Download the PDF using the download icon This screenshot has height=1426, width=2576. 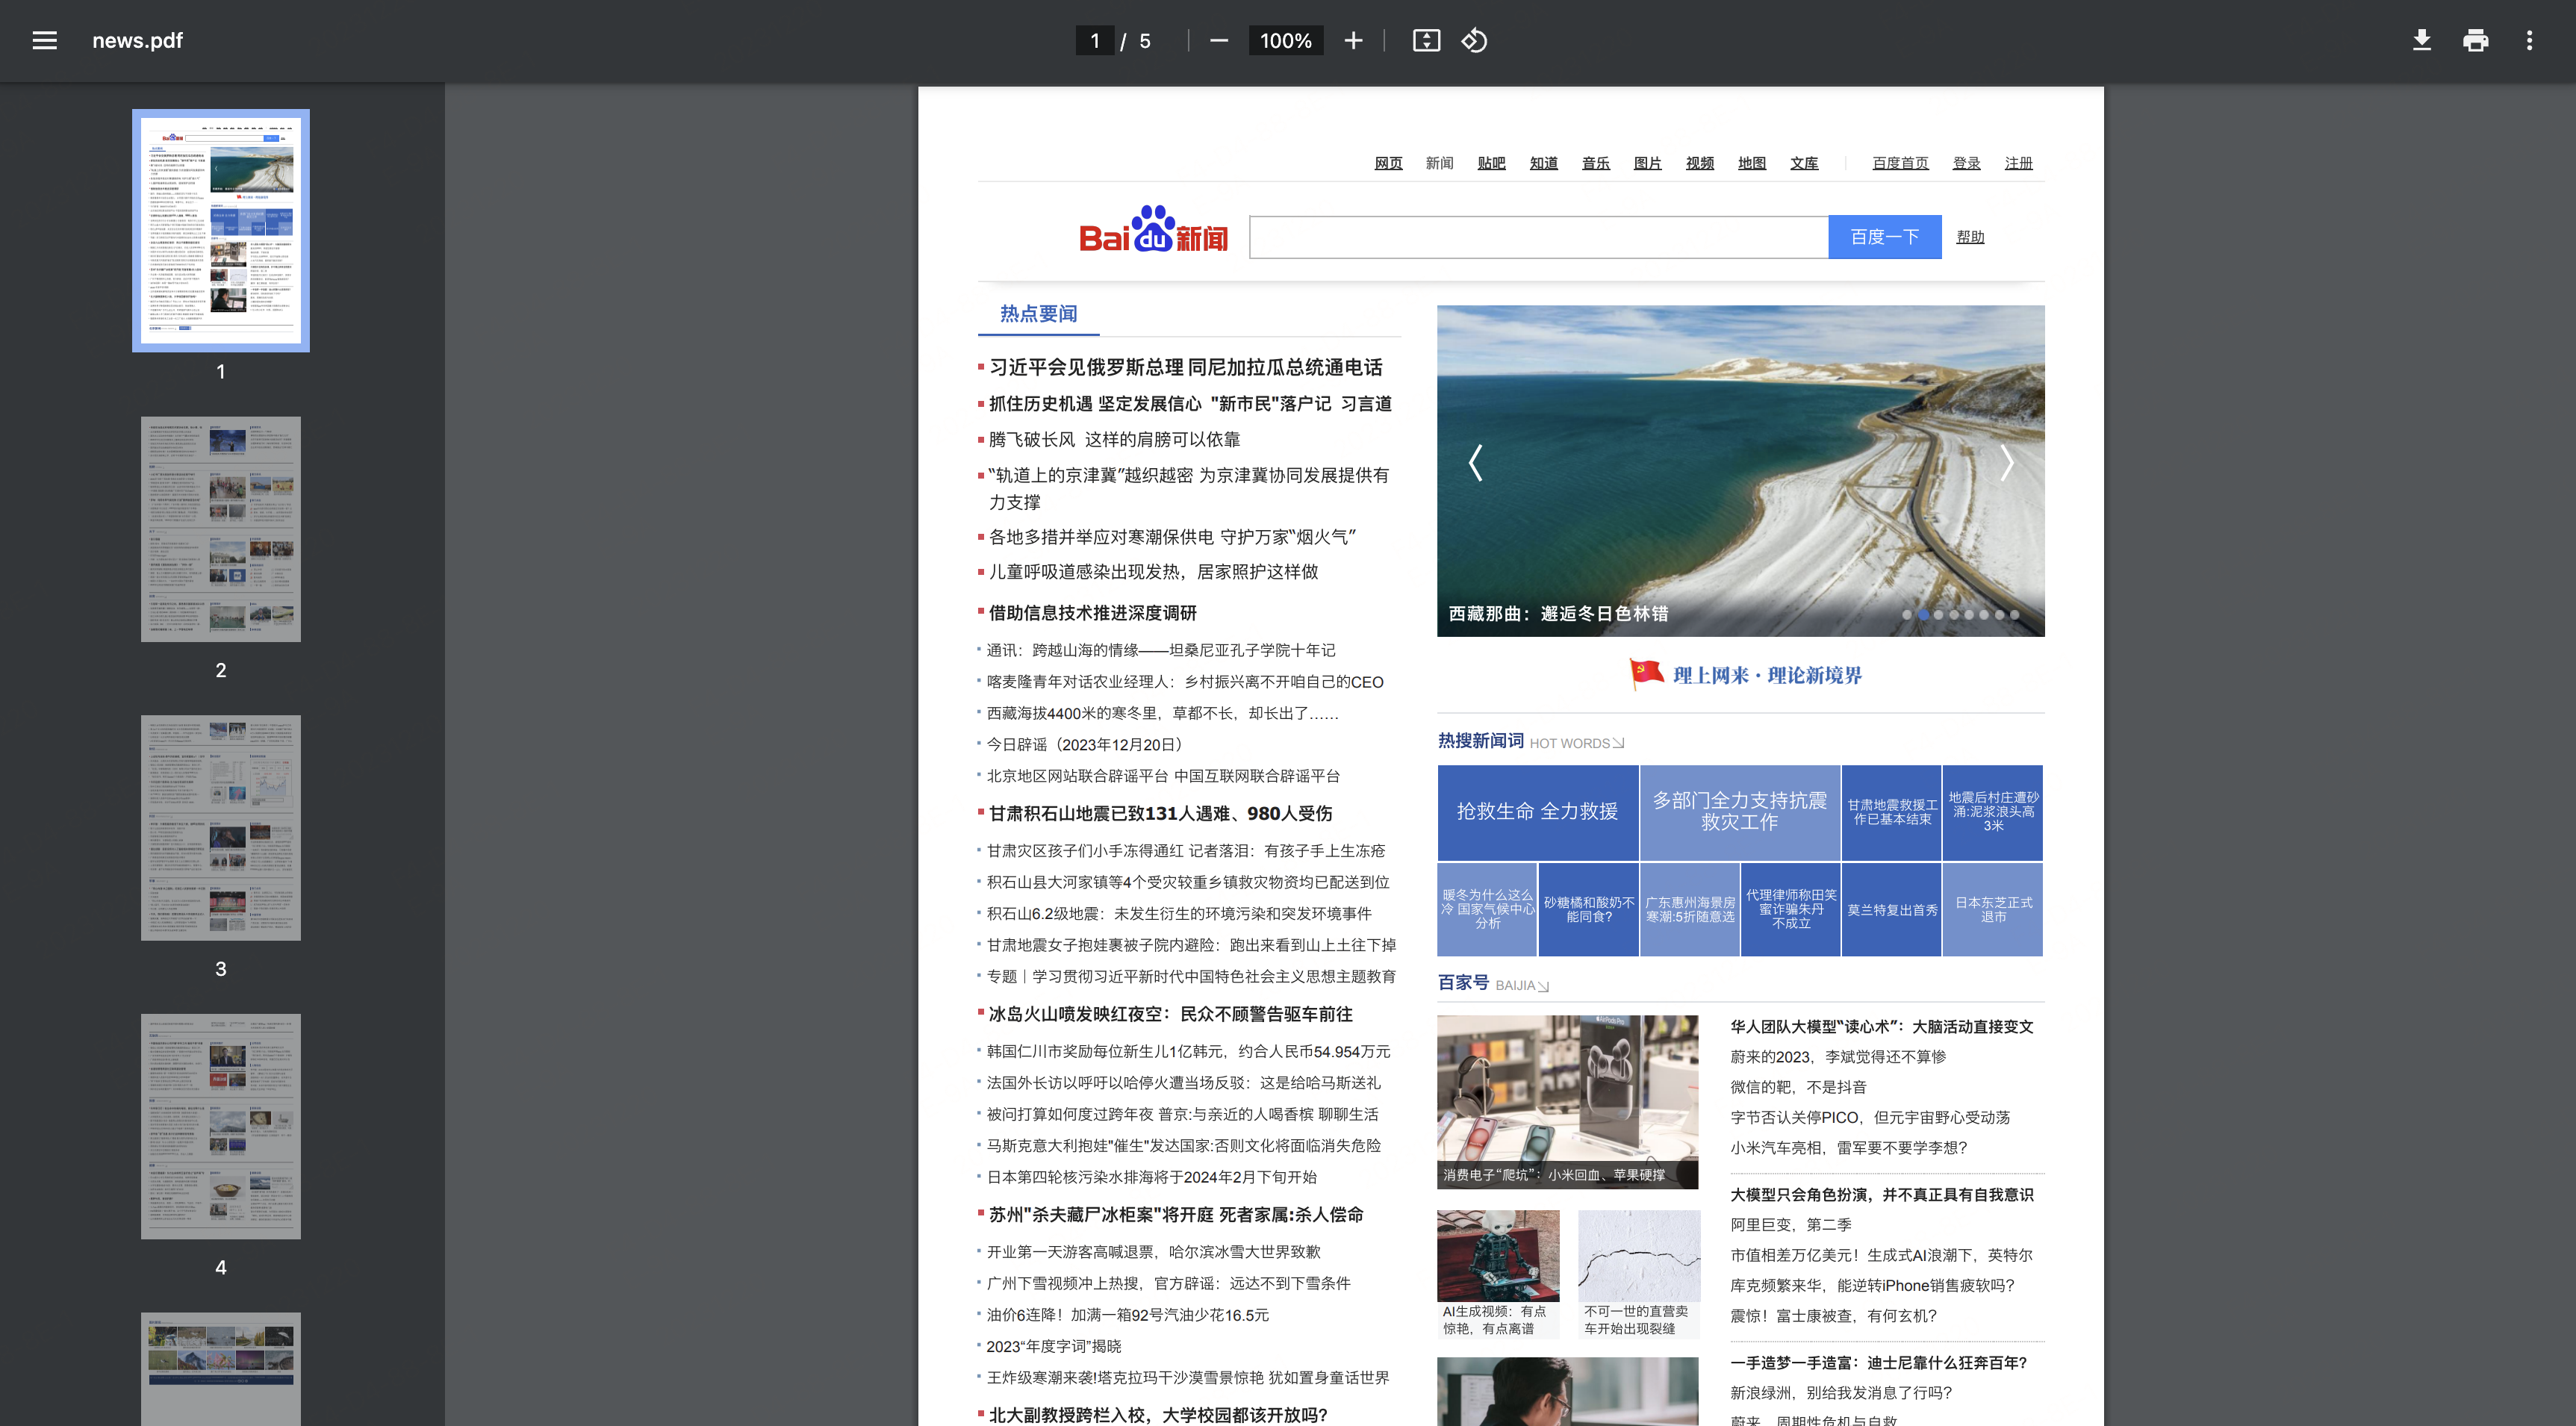2421,41
